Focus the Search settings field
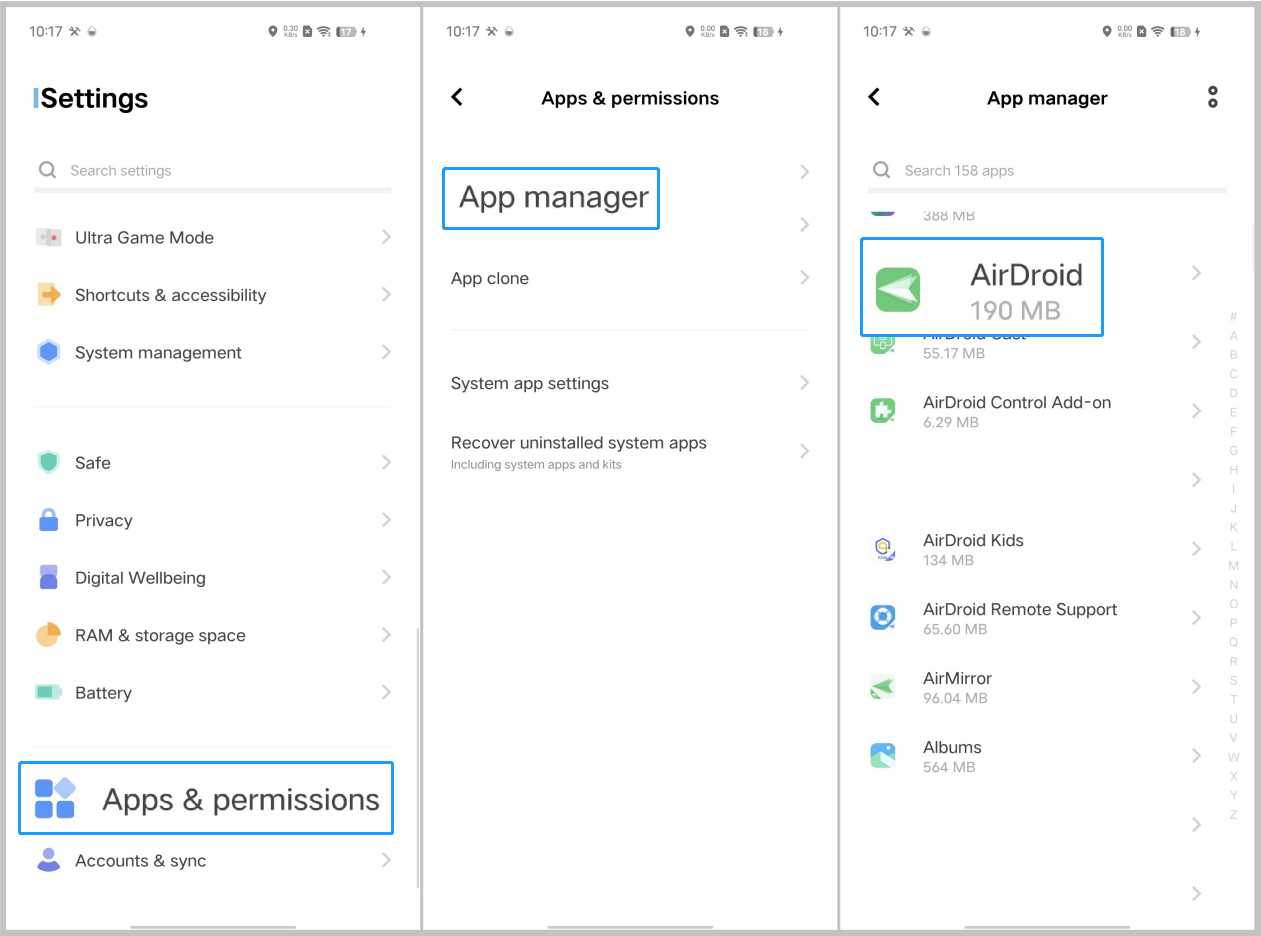Screen dimensions: 1261x936 pyautogui.click(x=213, y=170)
